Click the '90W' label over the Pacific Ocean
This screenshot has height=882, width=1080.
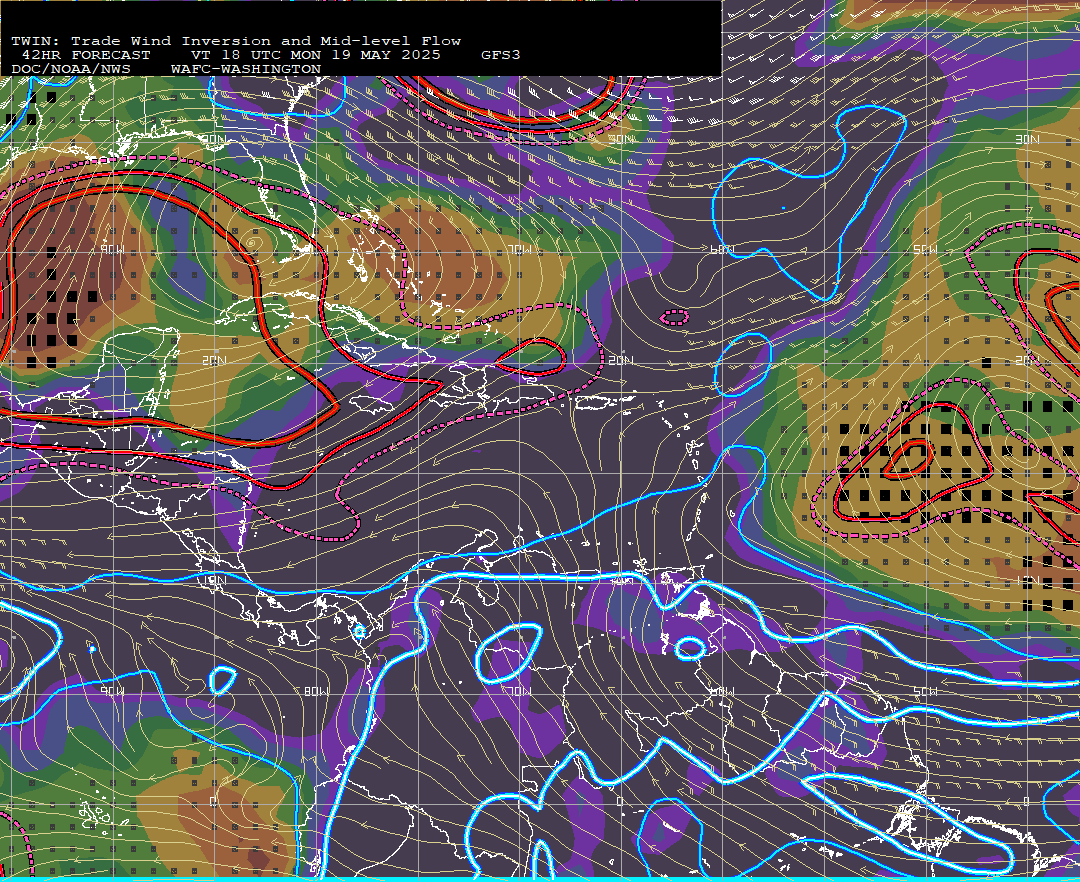113,691
